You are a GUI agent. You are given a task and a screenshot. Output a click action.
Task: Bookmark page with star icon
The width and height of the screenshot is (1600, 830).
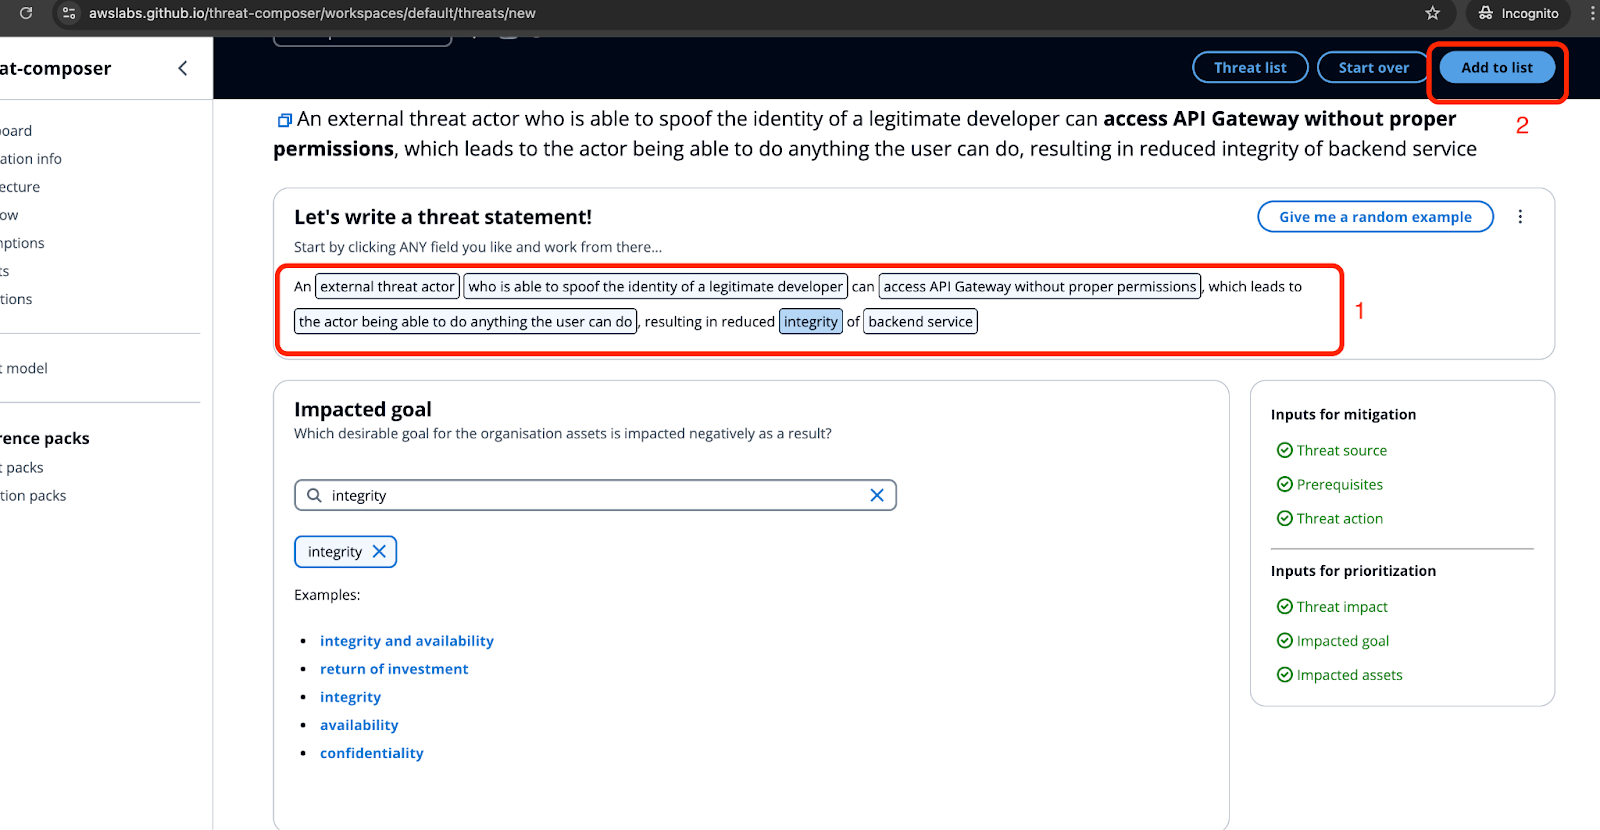(1432, 13)
